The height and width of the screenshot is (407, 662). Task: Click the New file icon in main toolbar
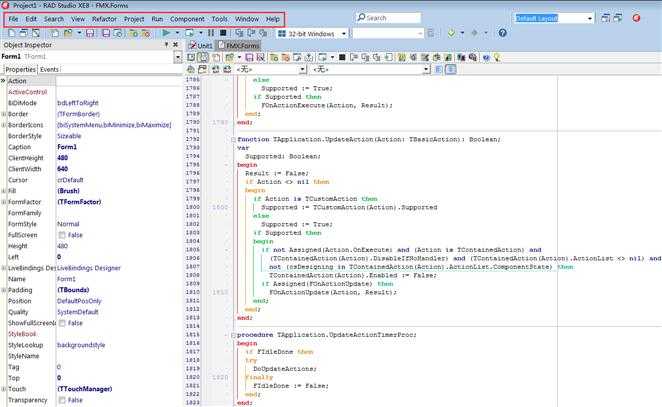tap(11, 33)
